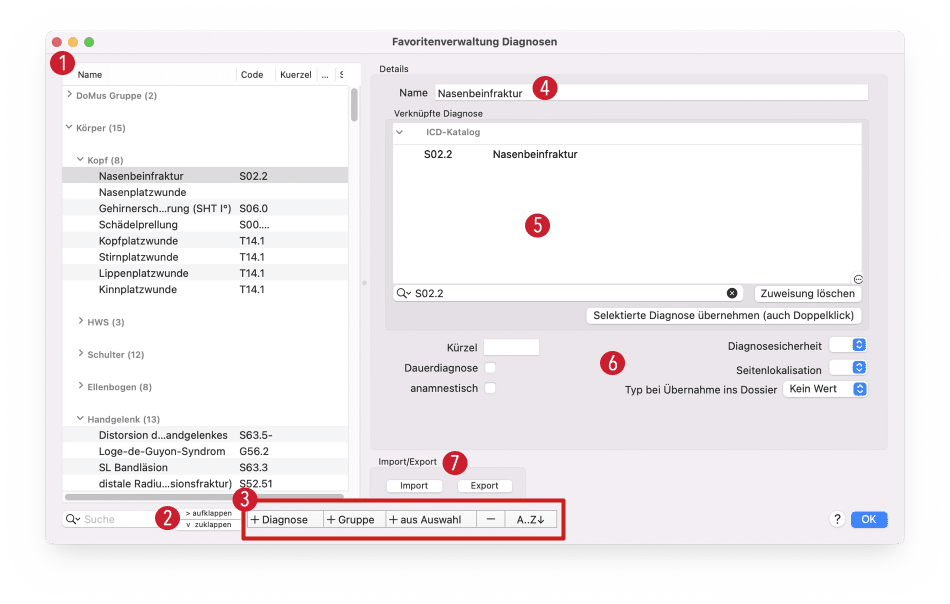Collapse the ICD-Katalog section

coord(399,132)
